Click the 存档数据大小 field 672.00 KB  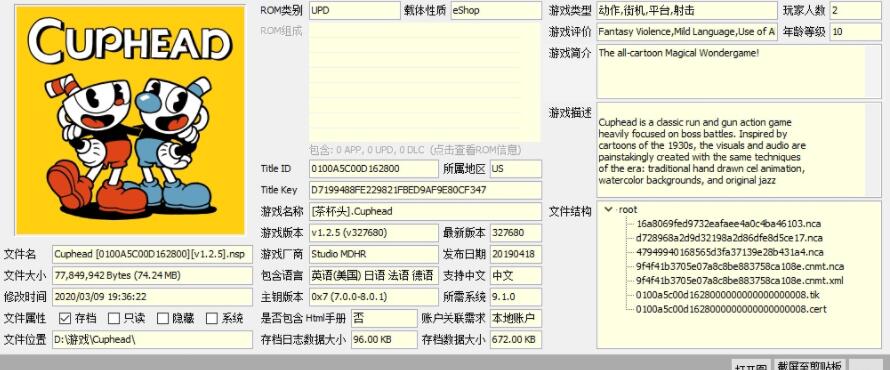coord(516,340)
